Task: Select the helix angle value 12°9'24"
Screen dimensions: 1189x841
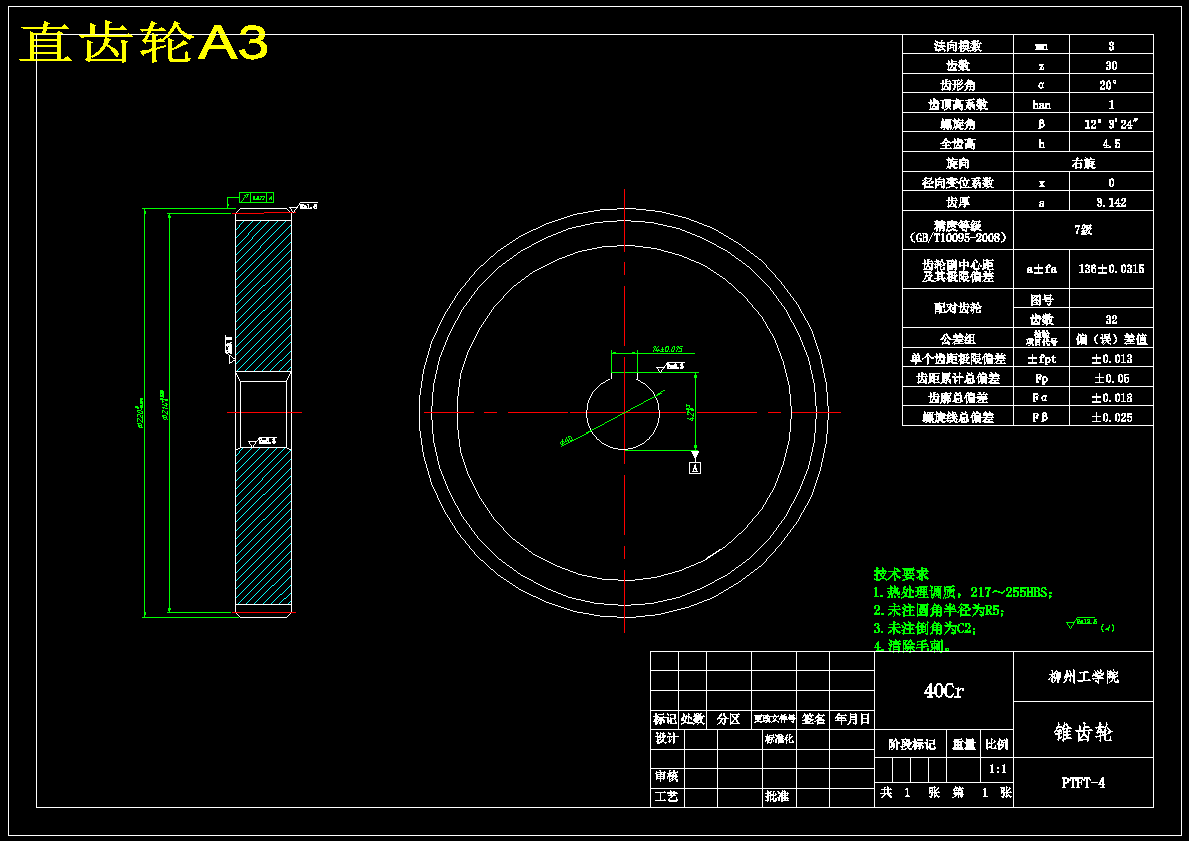Action: [x=1111, y=124]
